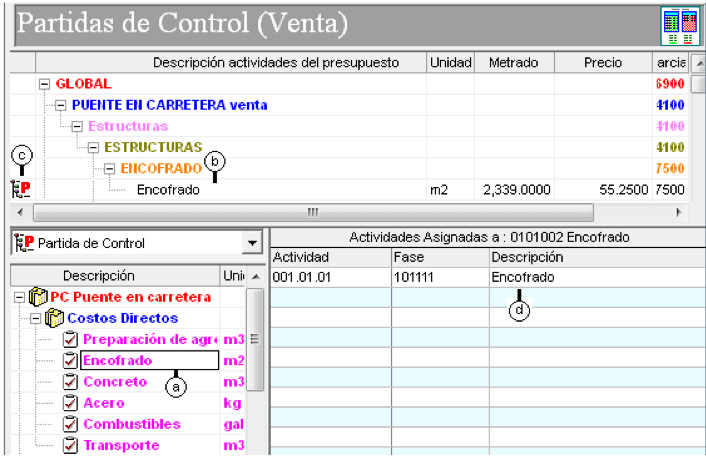Collapse the GLOBAL tree node
Screen dimensions: 706x458
tap(44, 84)
